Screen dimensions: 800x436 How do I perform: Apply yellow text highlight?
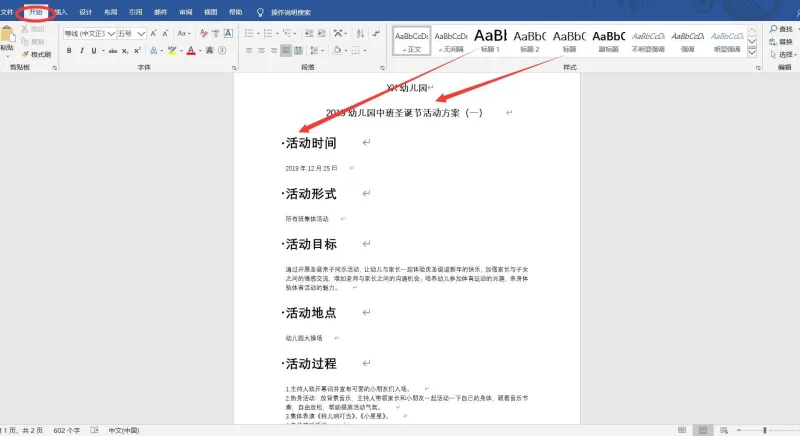tap(172, 50)
